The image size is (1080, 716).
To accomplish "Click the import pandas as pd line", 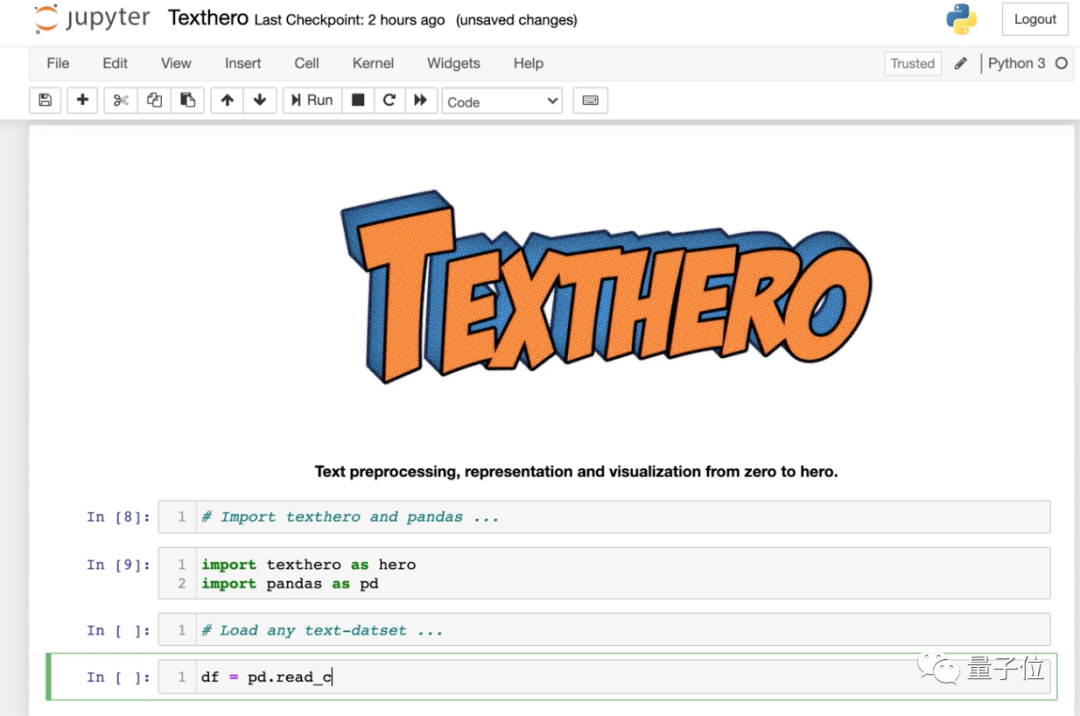I will point(290,584).
